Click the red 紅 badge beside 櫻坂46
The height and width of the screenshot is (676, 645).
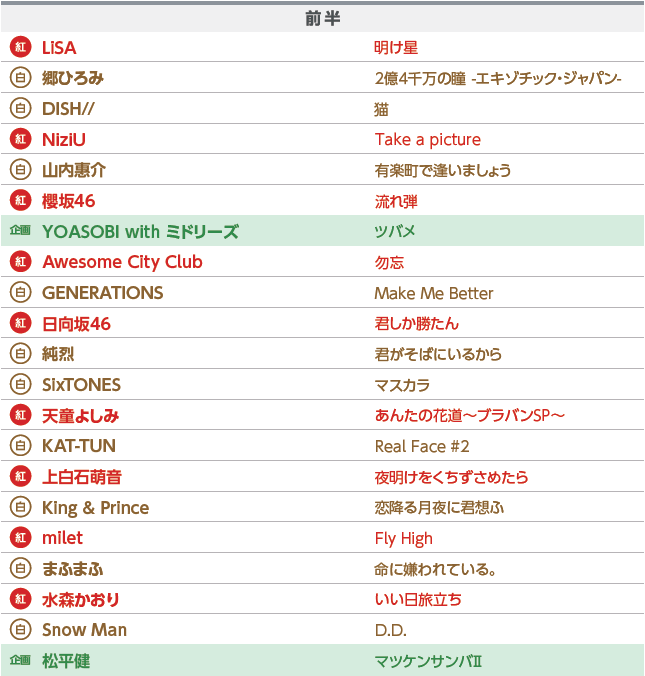pos(20,200)
